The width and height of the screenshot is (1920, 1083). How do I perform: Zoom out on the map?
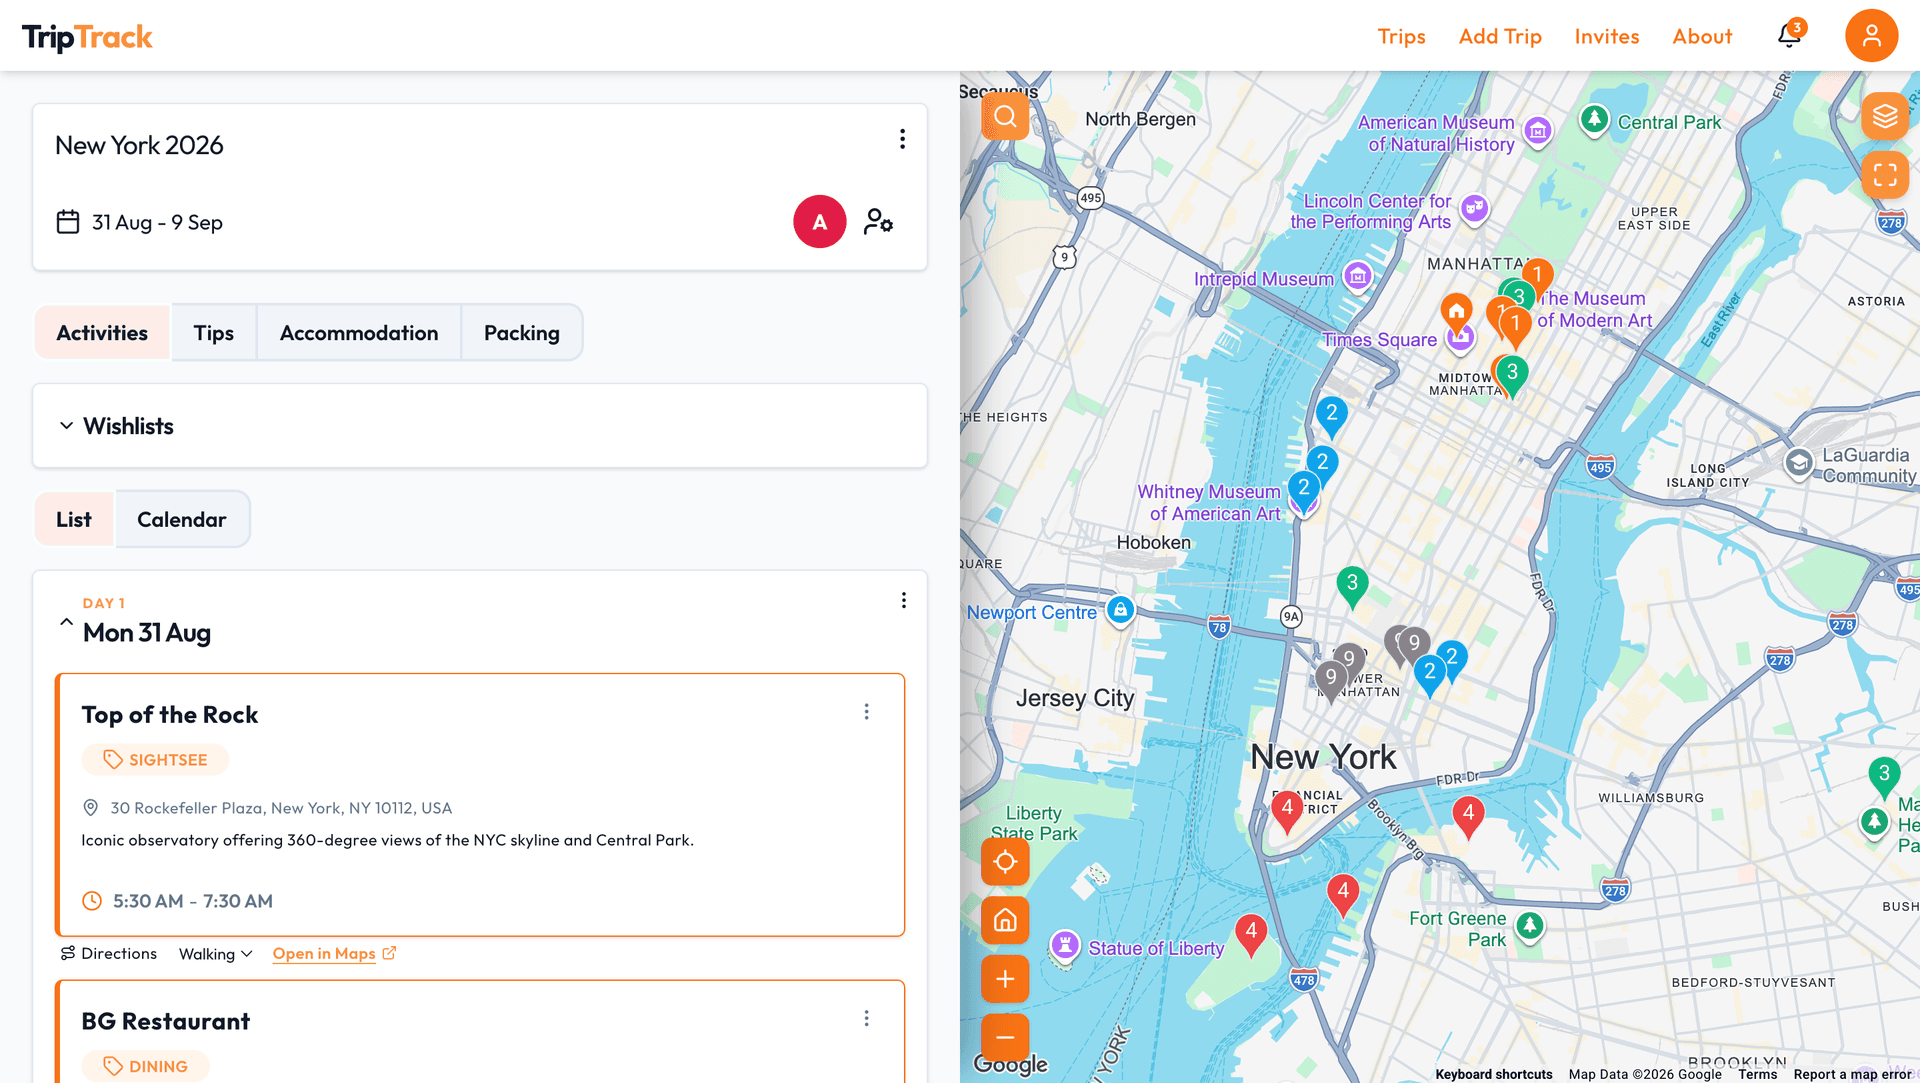[1005, 1038]
